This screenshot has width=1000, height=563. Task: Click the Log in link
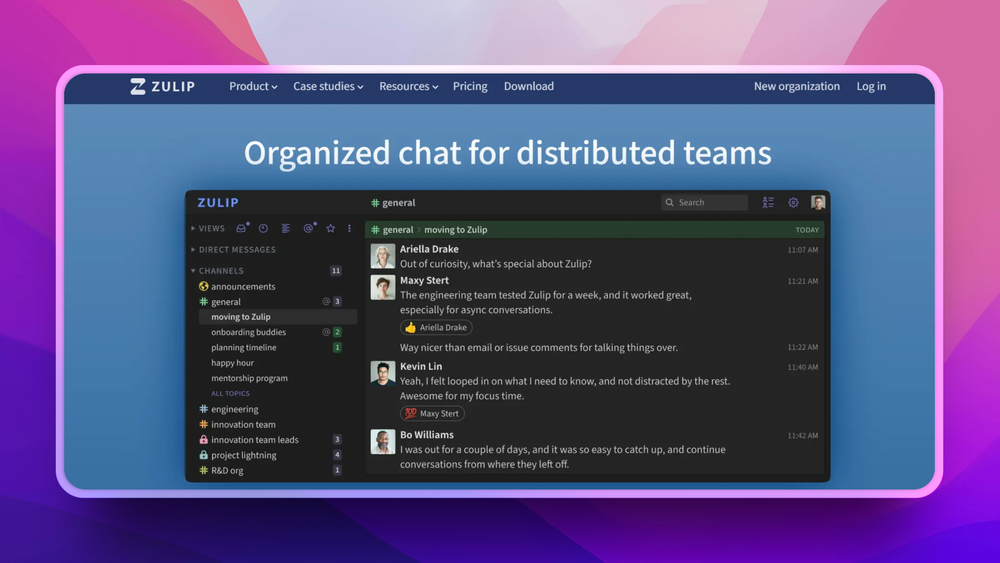pyautogui.click(x=871, y=86)
